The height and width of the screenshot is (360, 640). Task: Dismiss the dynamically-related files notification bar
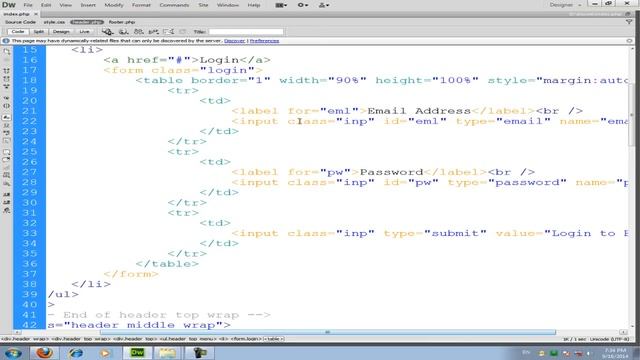[x=629, y=41]
